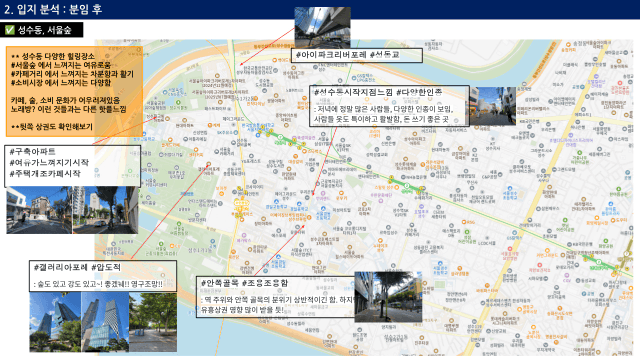
Task: Click the #구축아파트 hashtag text box
Action: [73, 166]
